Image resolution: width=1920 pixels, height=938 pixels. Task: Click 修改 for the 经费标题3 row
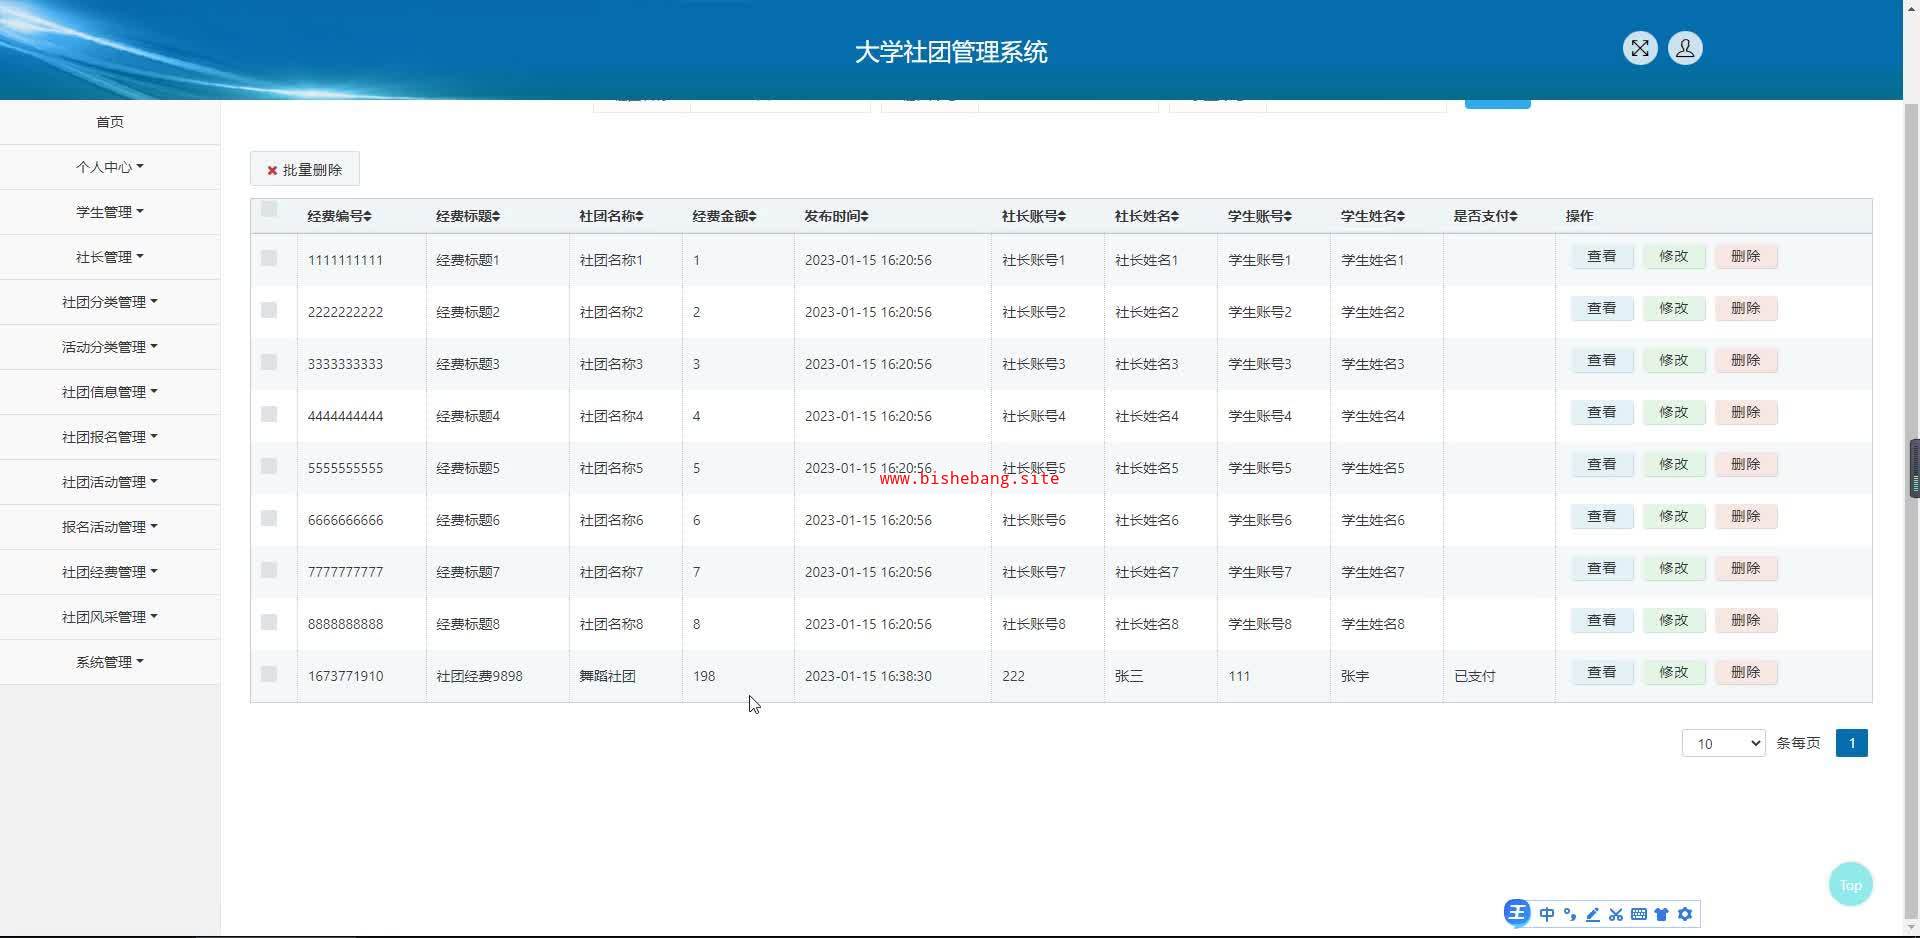[1674, 361]
